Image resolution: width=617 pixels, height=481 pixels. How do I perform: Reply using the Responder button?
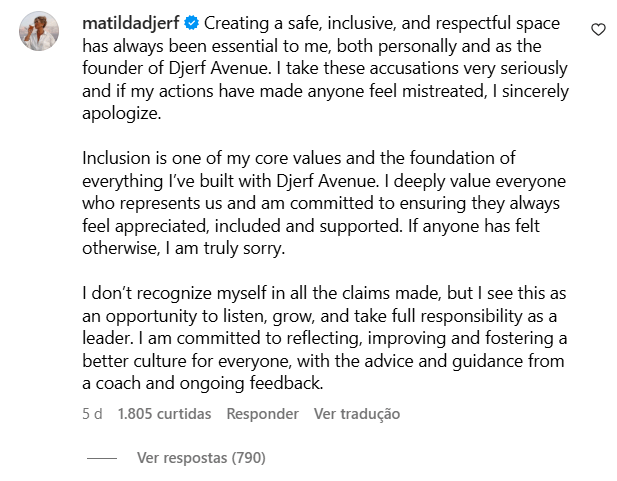[262, 414]
